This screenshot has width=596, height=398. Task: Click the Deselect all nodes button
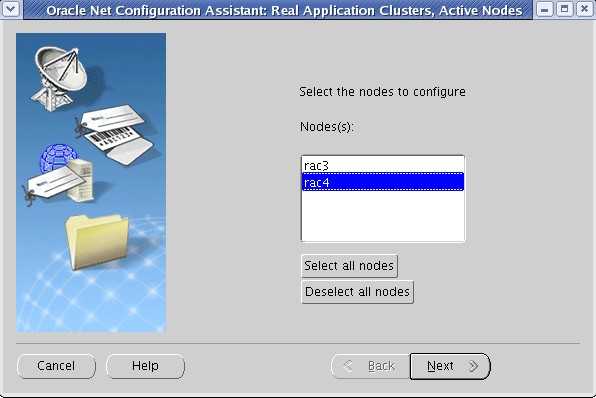click(x=357, y=292)
